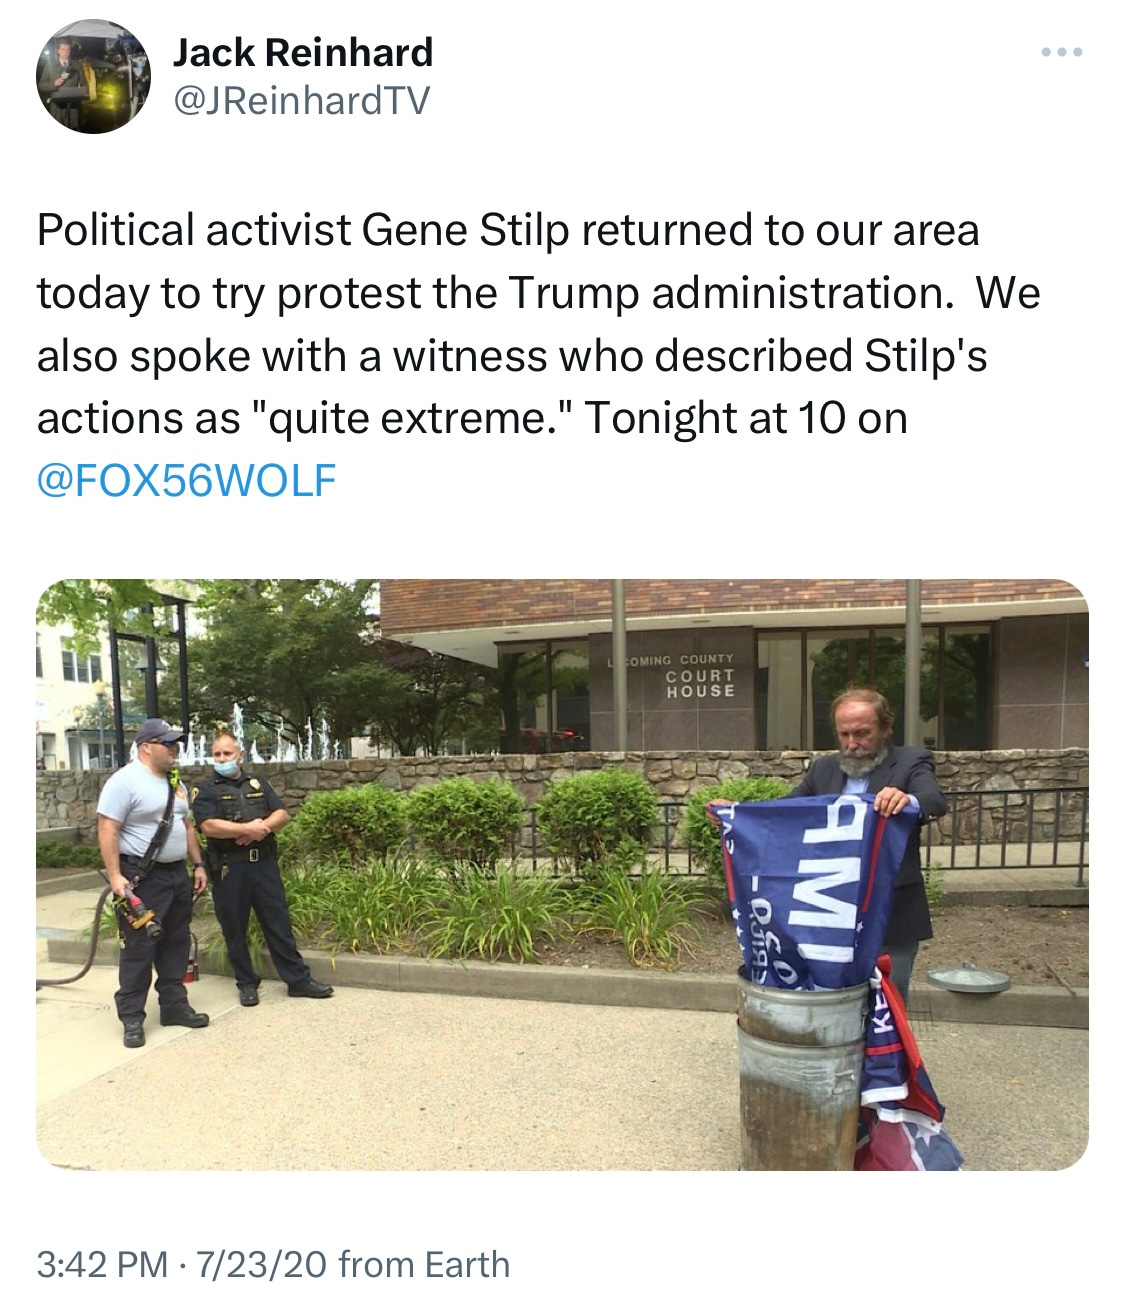Select the phrase "quite extreme." in the tweet

[404, 419]
